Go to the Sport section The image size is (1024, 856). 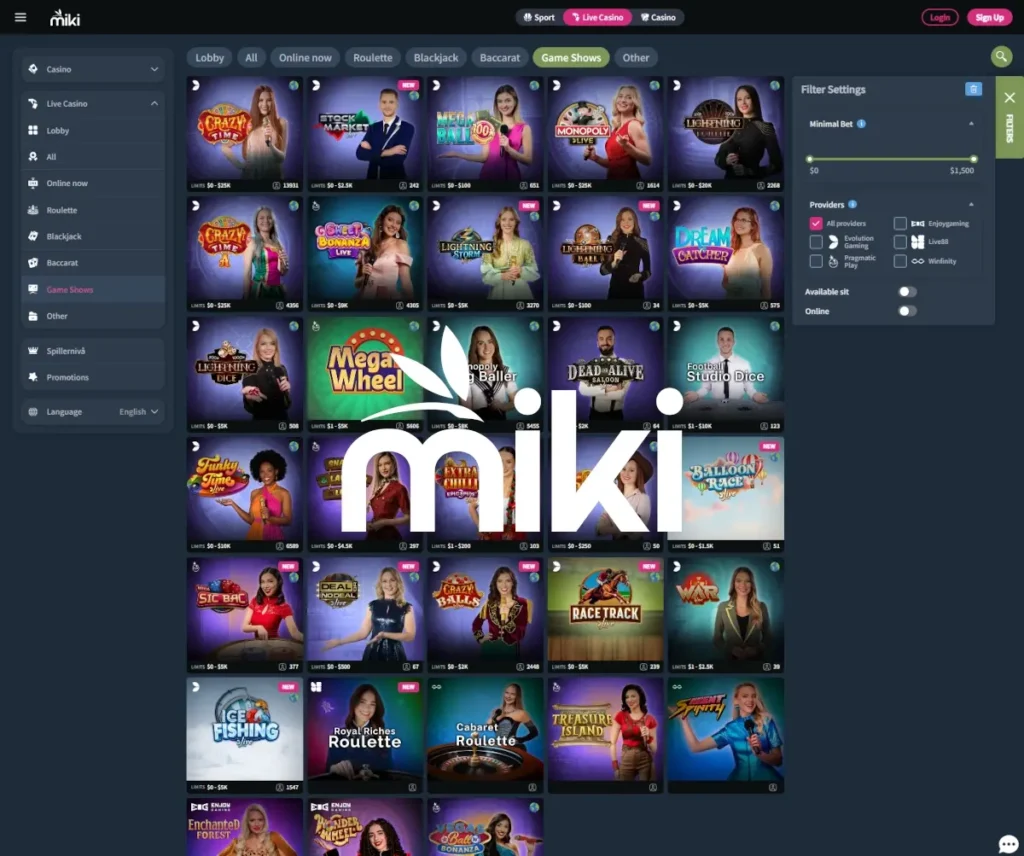(x=539, y=18)
